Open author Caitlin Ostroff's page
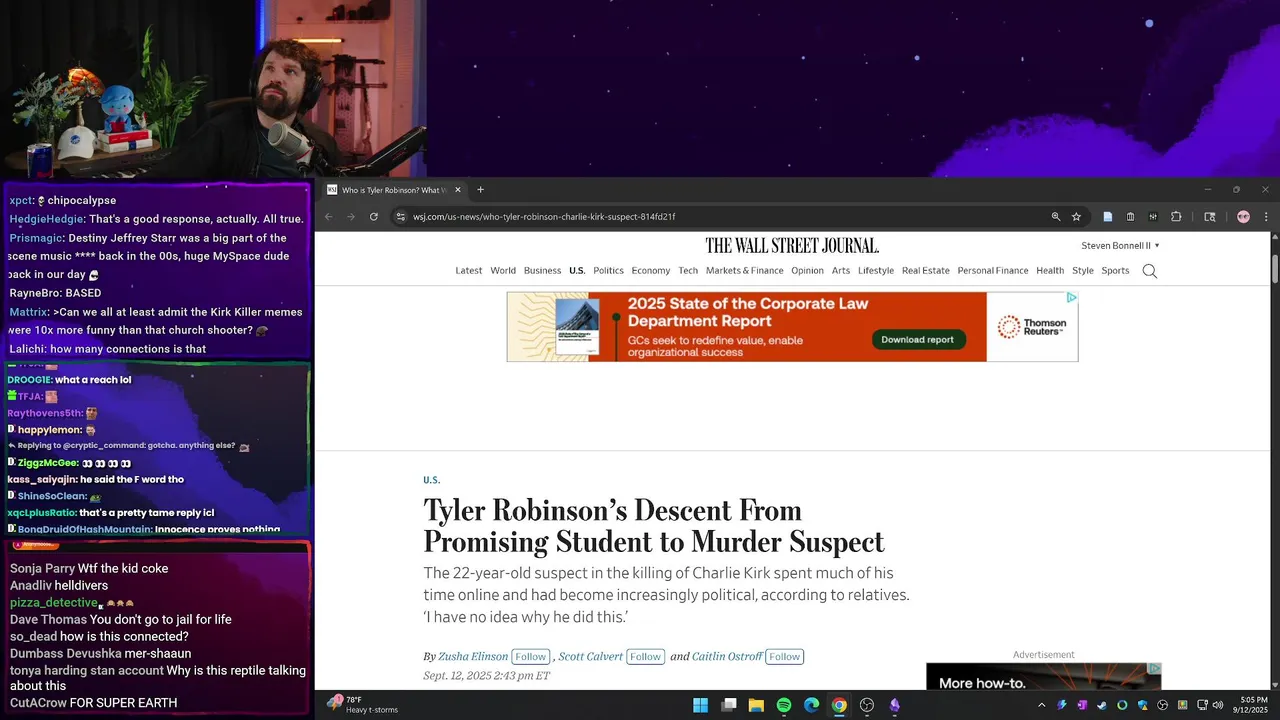This screenshot has width=1280, height=720. [727, 657]
